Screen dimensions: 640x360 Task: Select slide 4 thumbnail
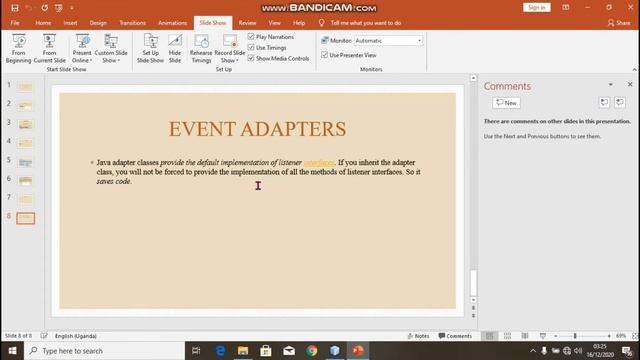click(x=25, y=143)
